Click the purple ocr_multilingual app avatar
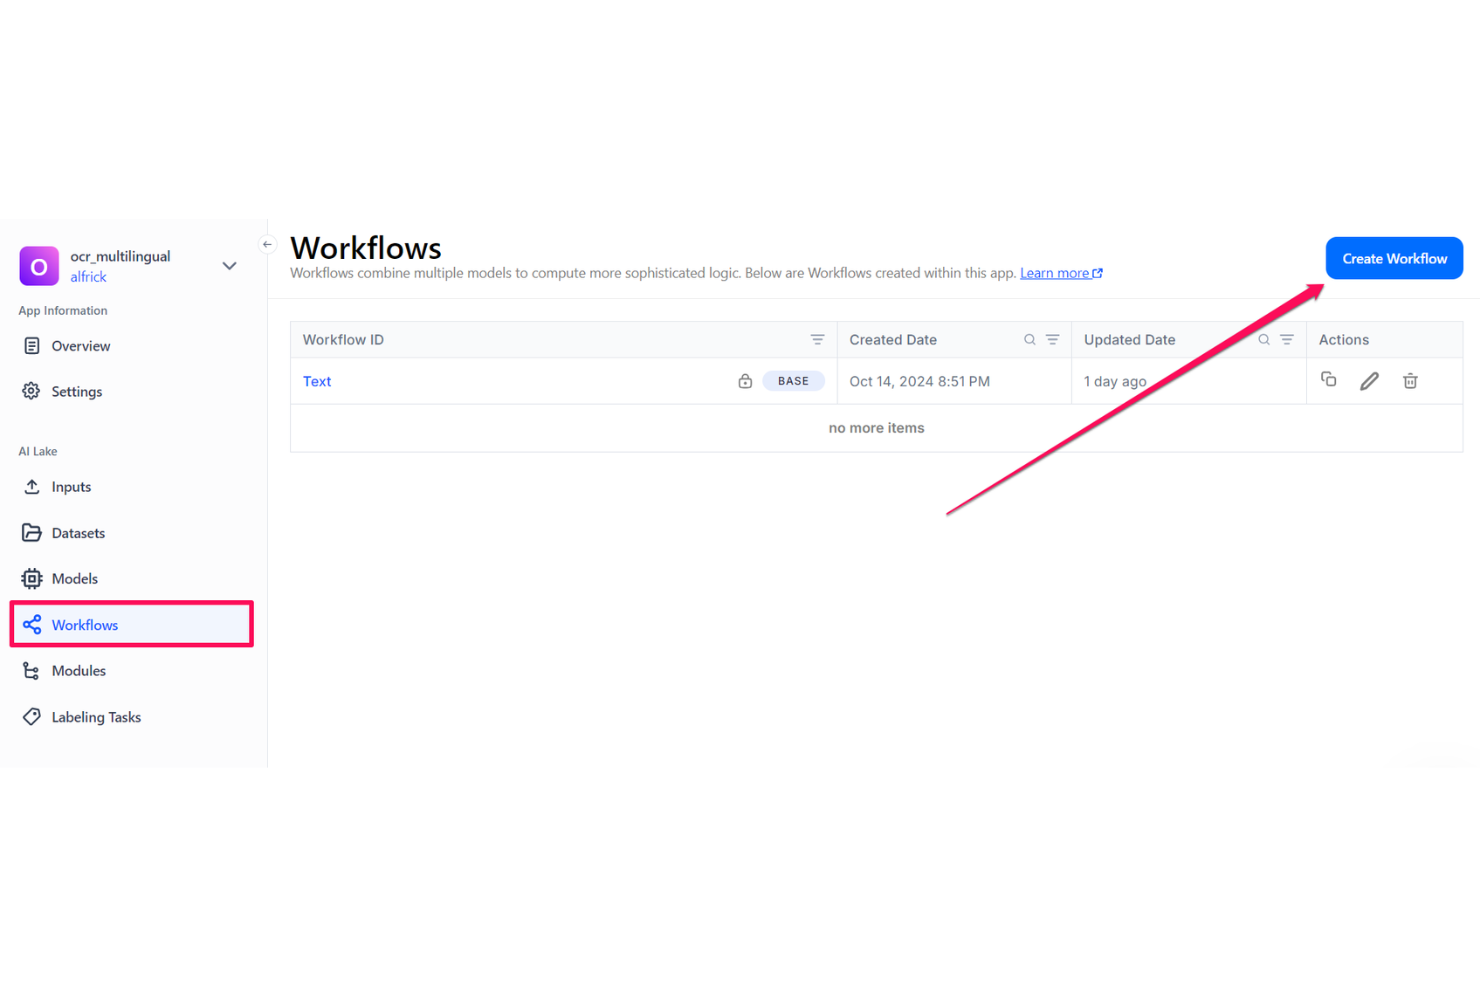The width and height of the screenshot is (1480, 987). point(39,266)
